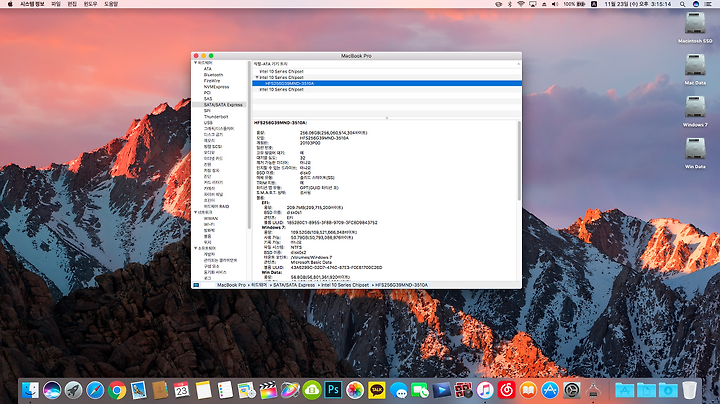The image size is (720, 404).
Task: Click Bluetooth icon in menu bar
Action: (x=510, y=4)
